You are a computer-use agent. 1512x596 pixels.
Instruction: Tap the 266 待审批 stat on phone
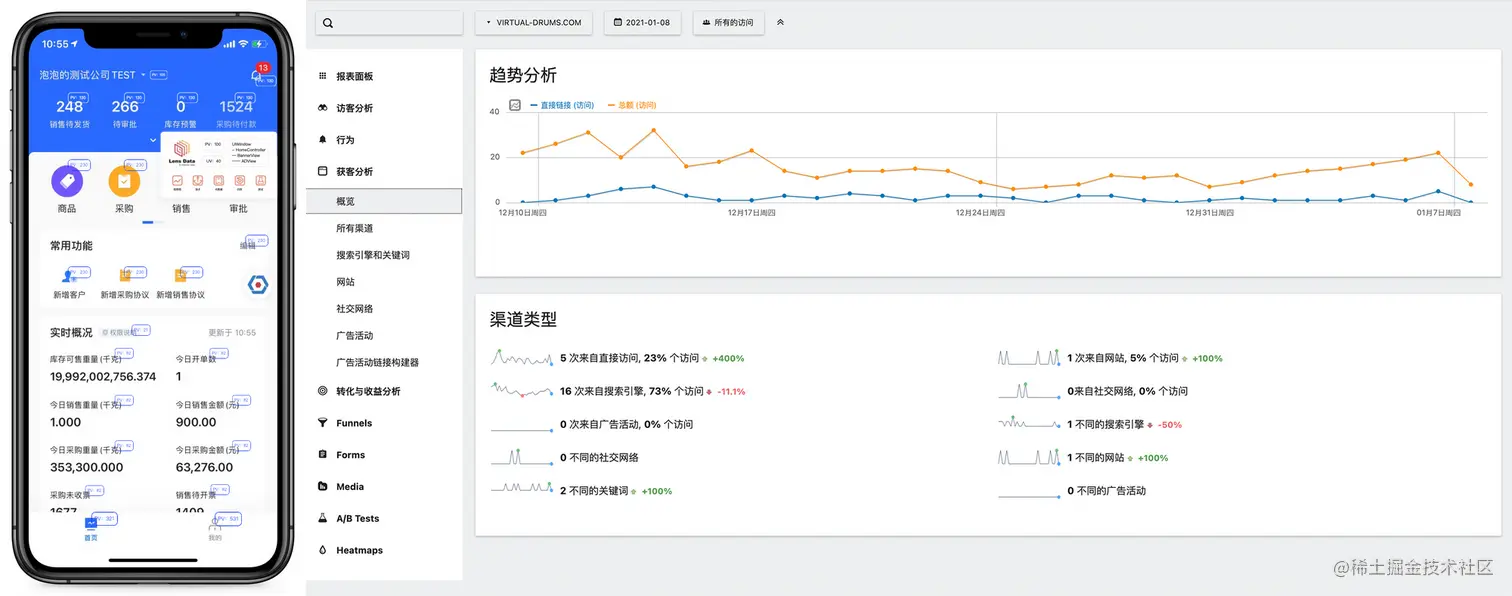click(x=125, y=113)
